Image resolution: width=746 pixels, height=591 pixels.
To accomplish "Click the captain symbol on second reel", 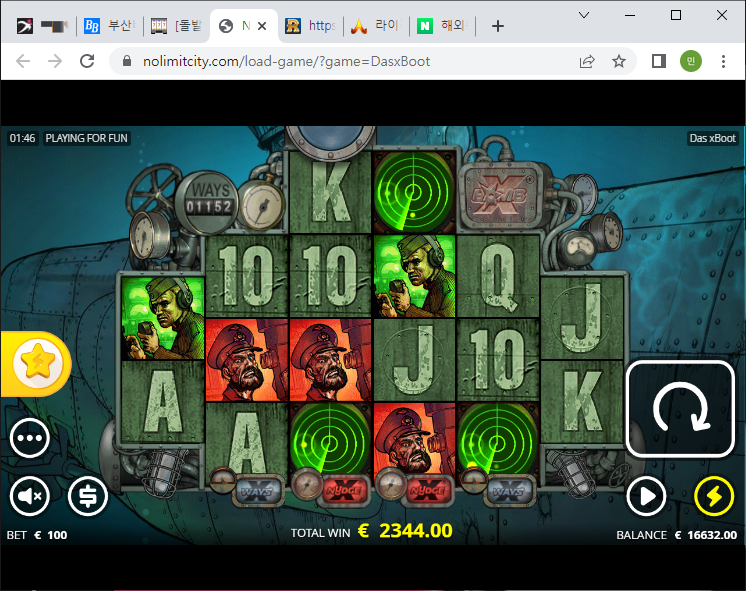I will pyautogui.click(x=246, y=360).
